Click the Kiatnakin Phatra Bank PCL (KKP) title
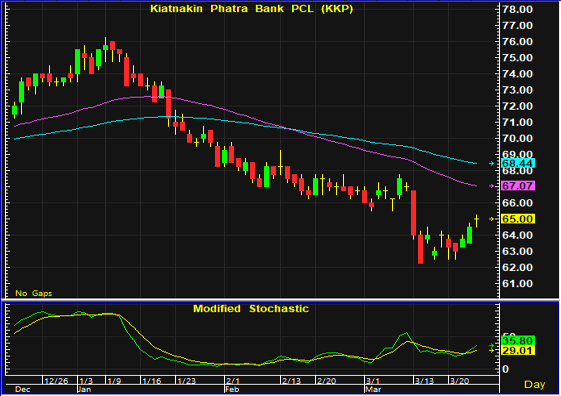 click(252, 9)
